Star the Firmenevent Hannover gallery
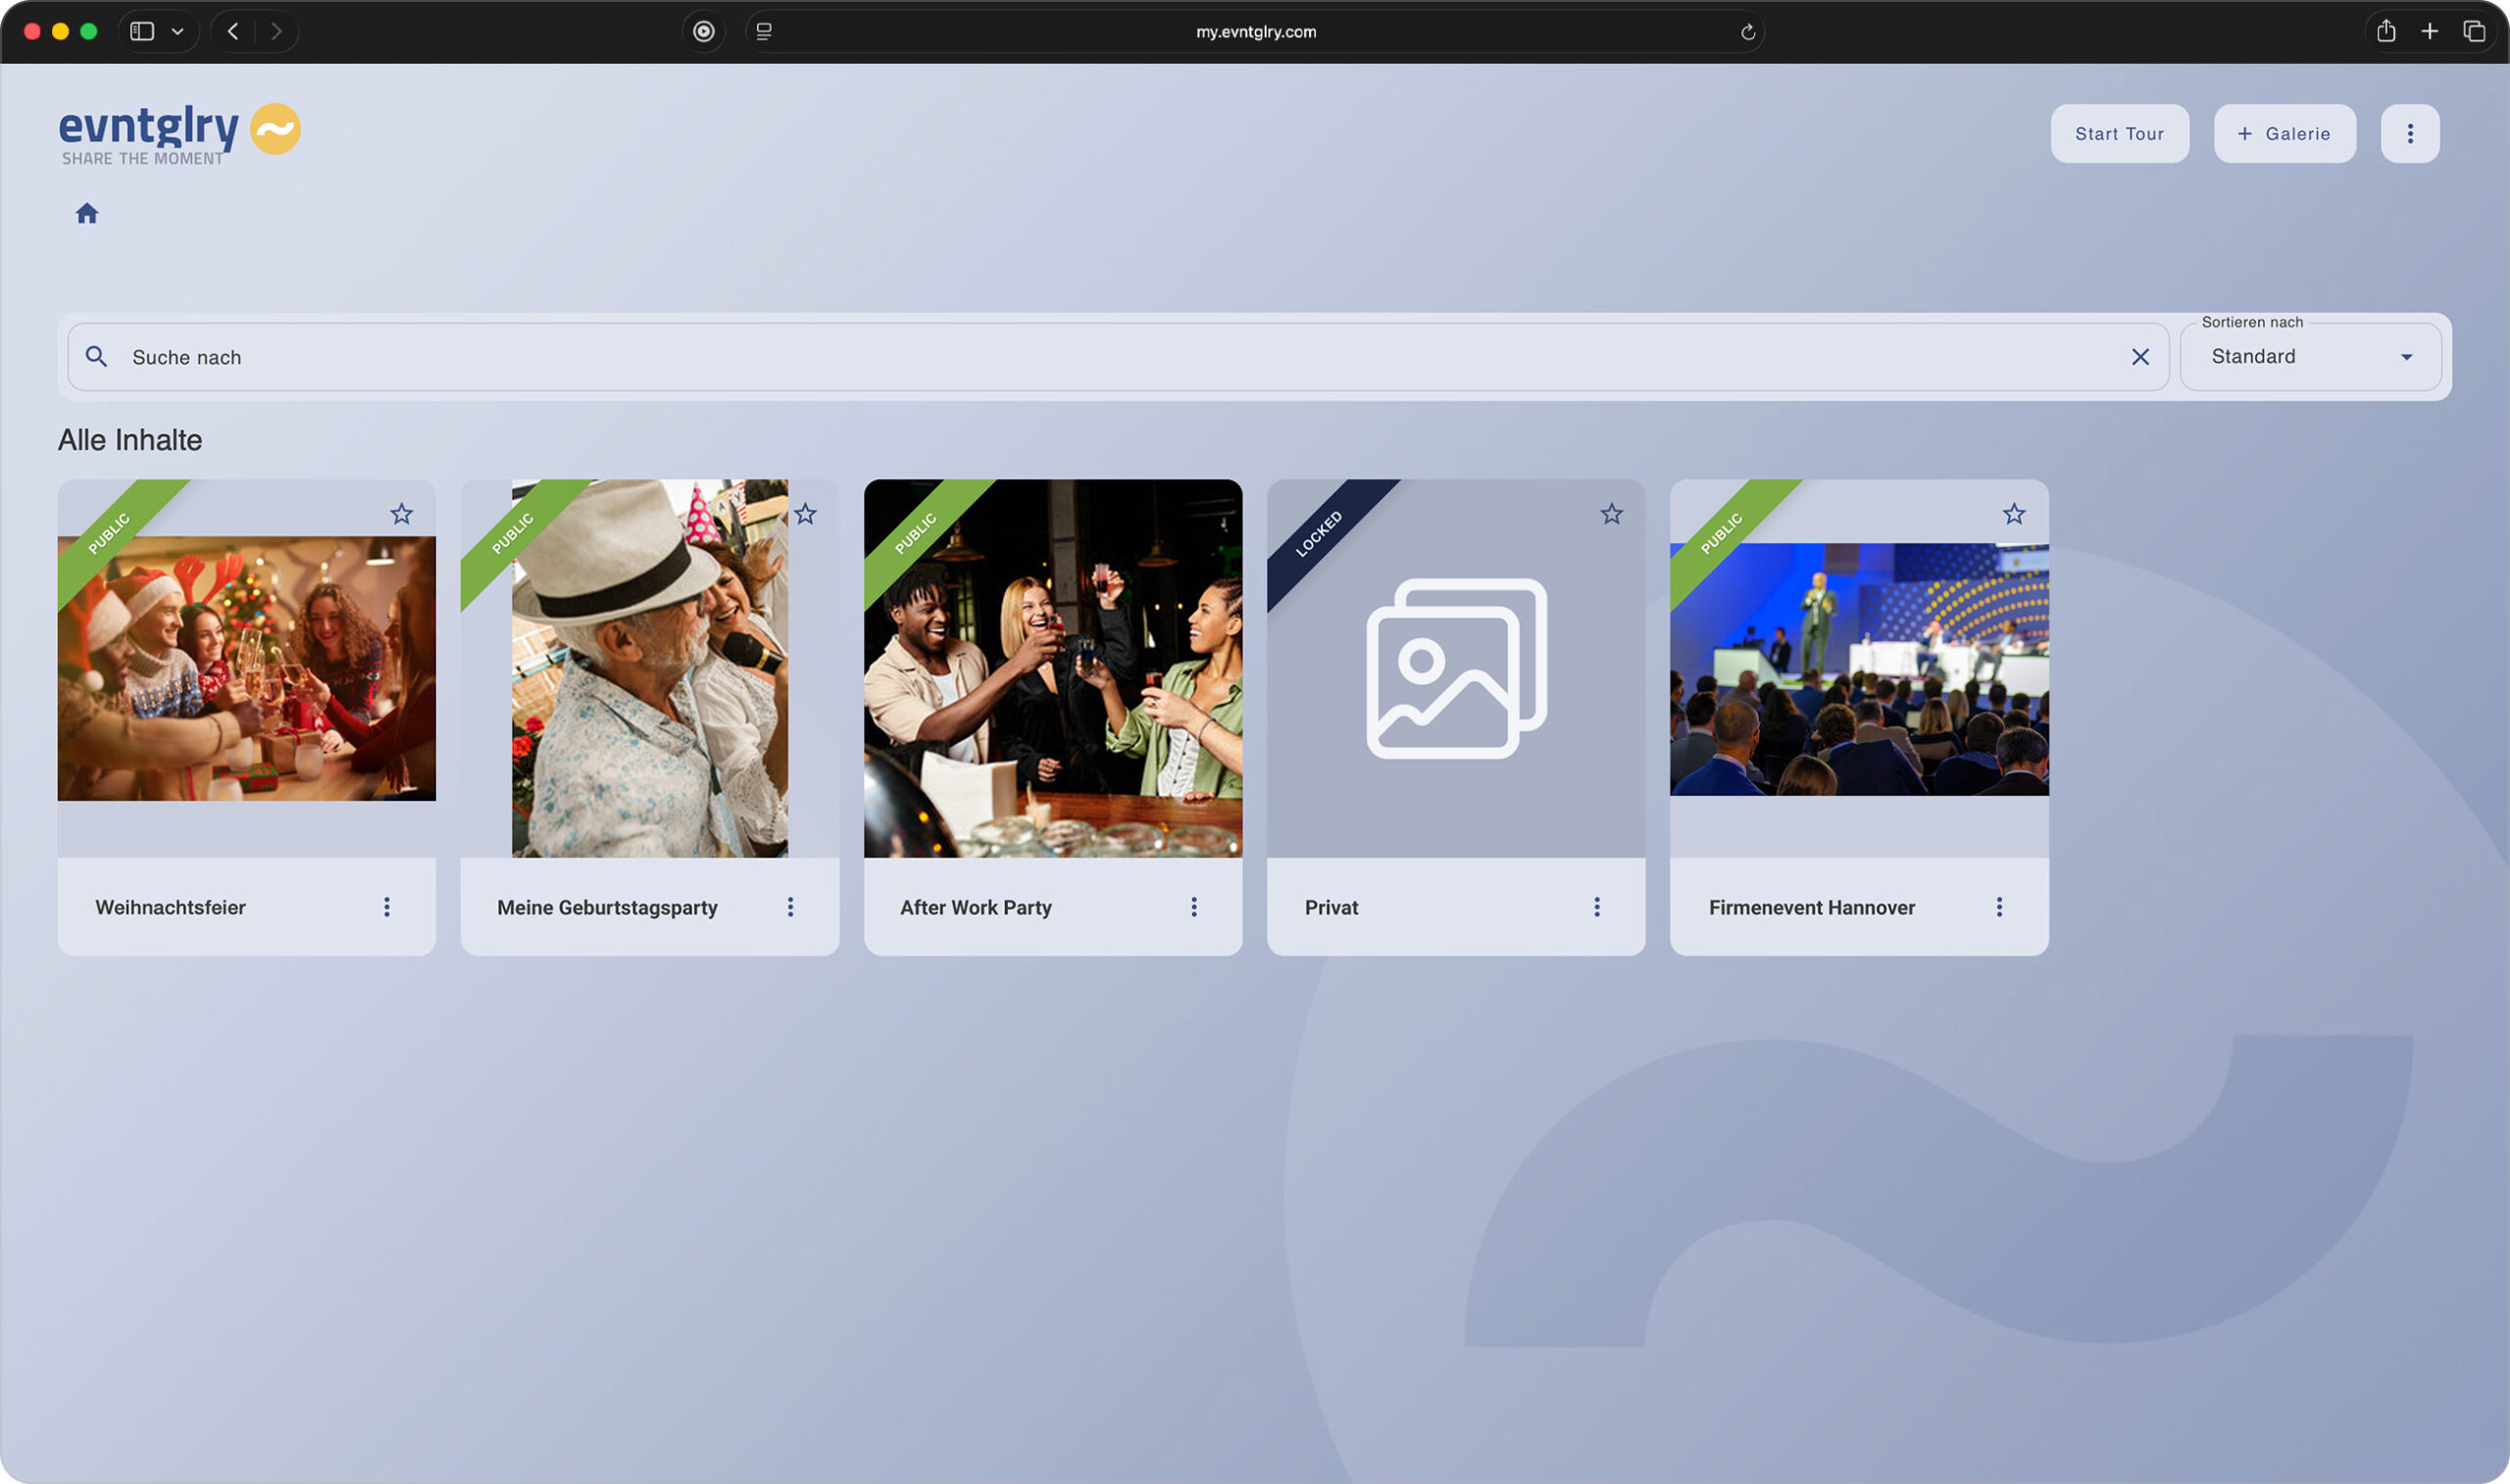This screenshot has width=2510, height=1484. 2013,514
